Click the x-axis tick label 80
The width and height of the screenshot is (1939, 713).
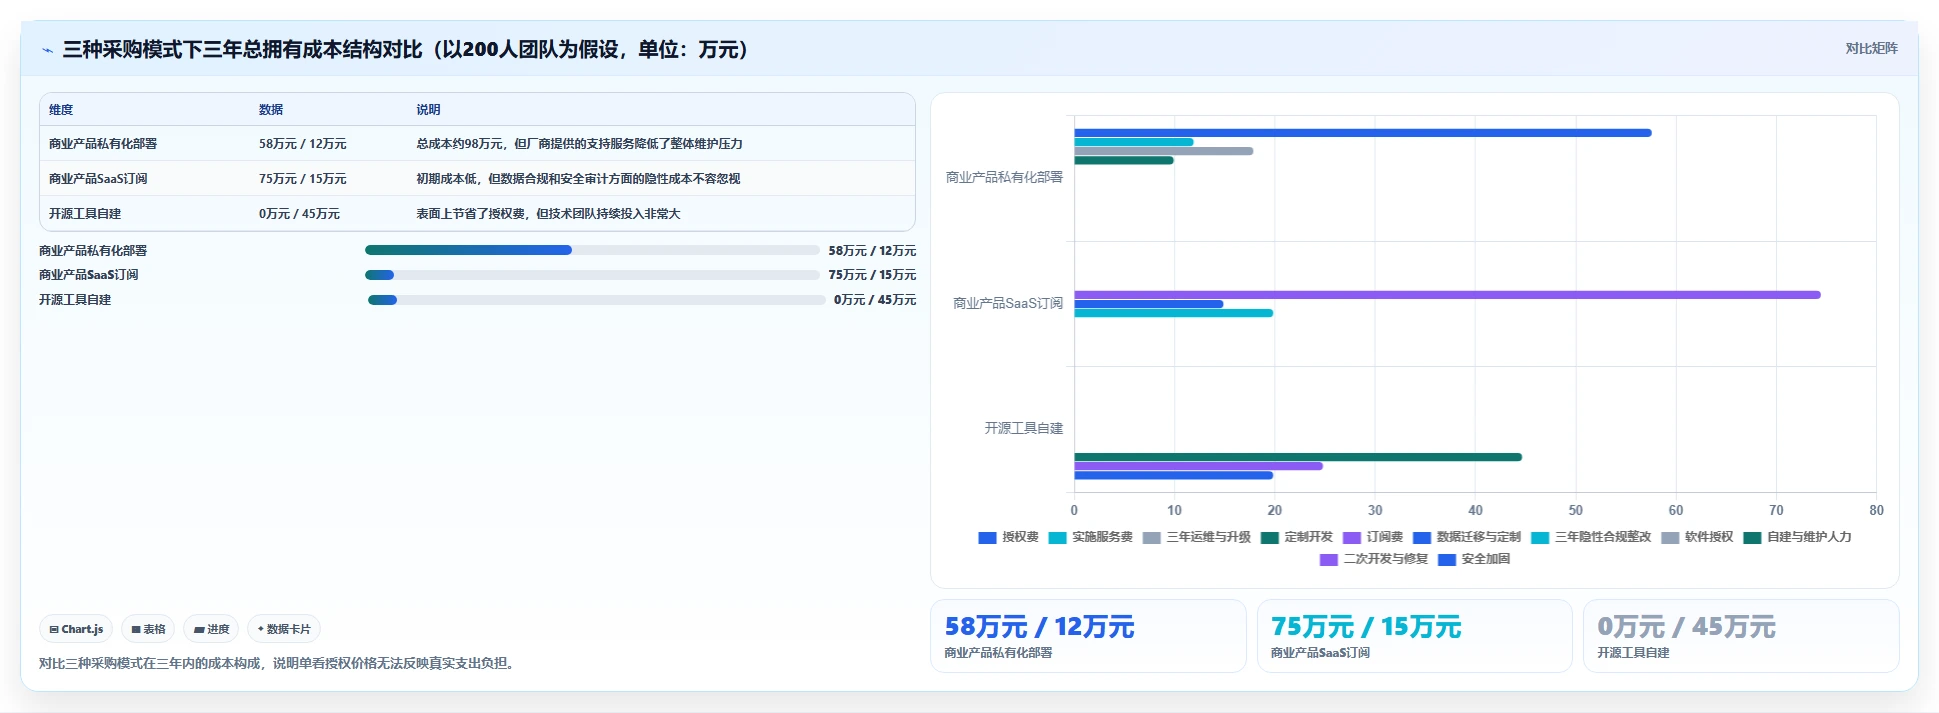(1876, 510)
